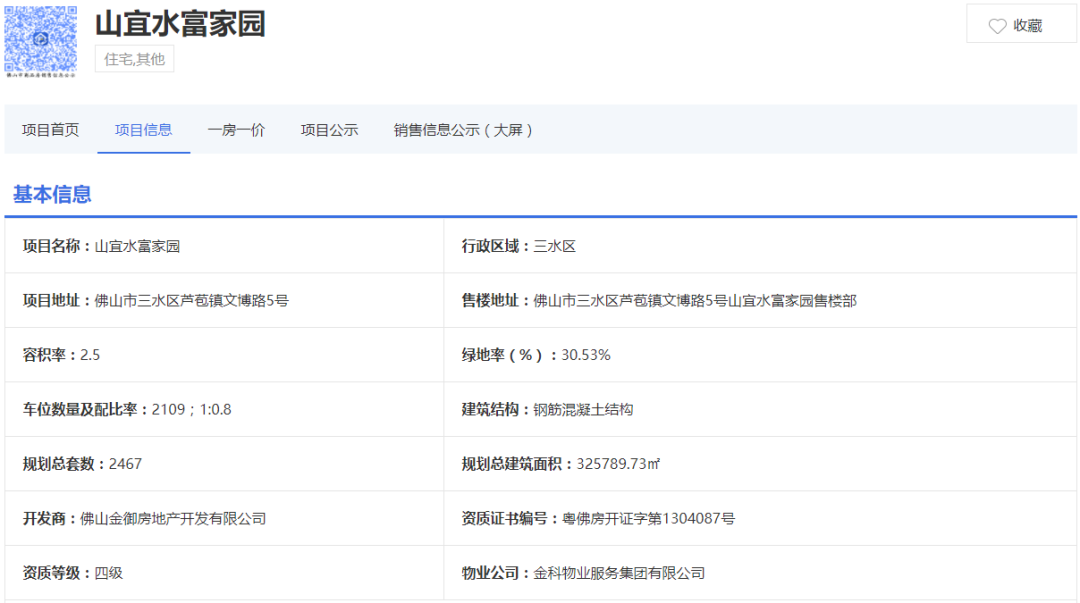Click the project QR code image
This screenshot has height=603, width=1080.
click(x=41, y=41)
